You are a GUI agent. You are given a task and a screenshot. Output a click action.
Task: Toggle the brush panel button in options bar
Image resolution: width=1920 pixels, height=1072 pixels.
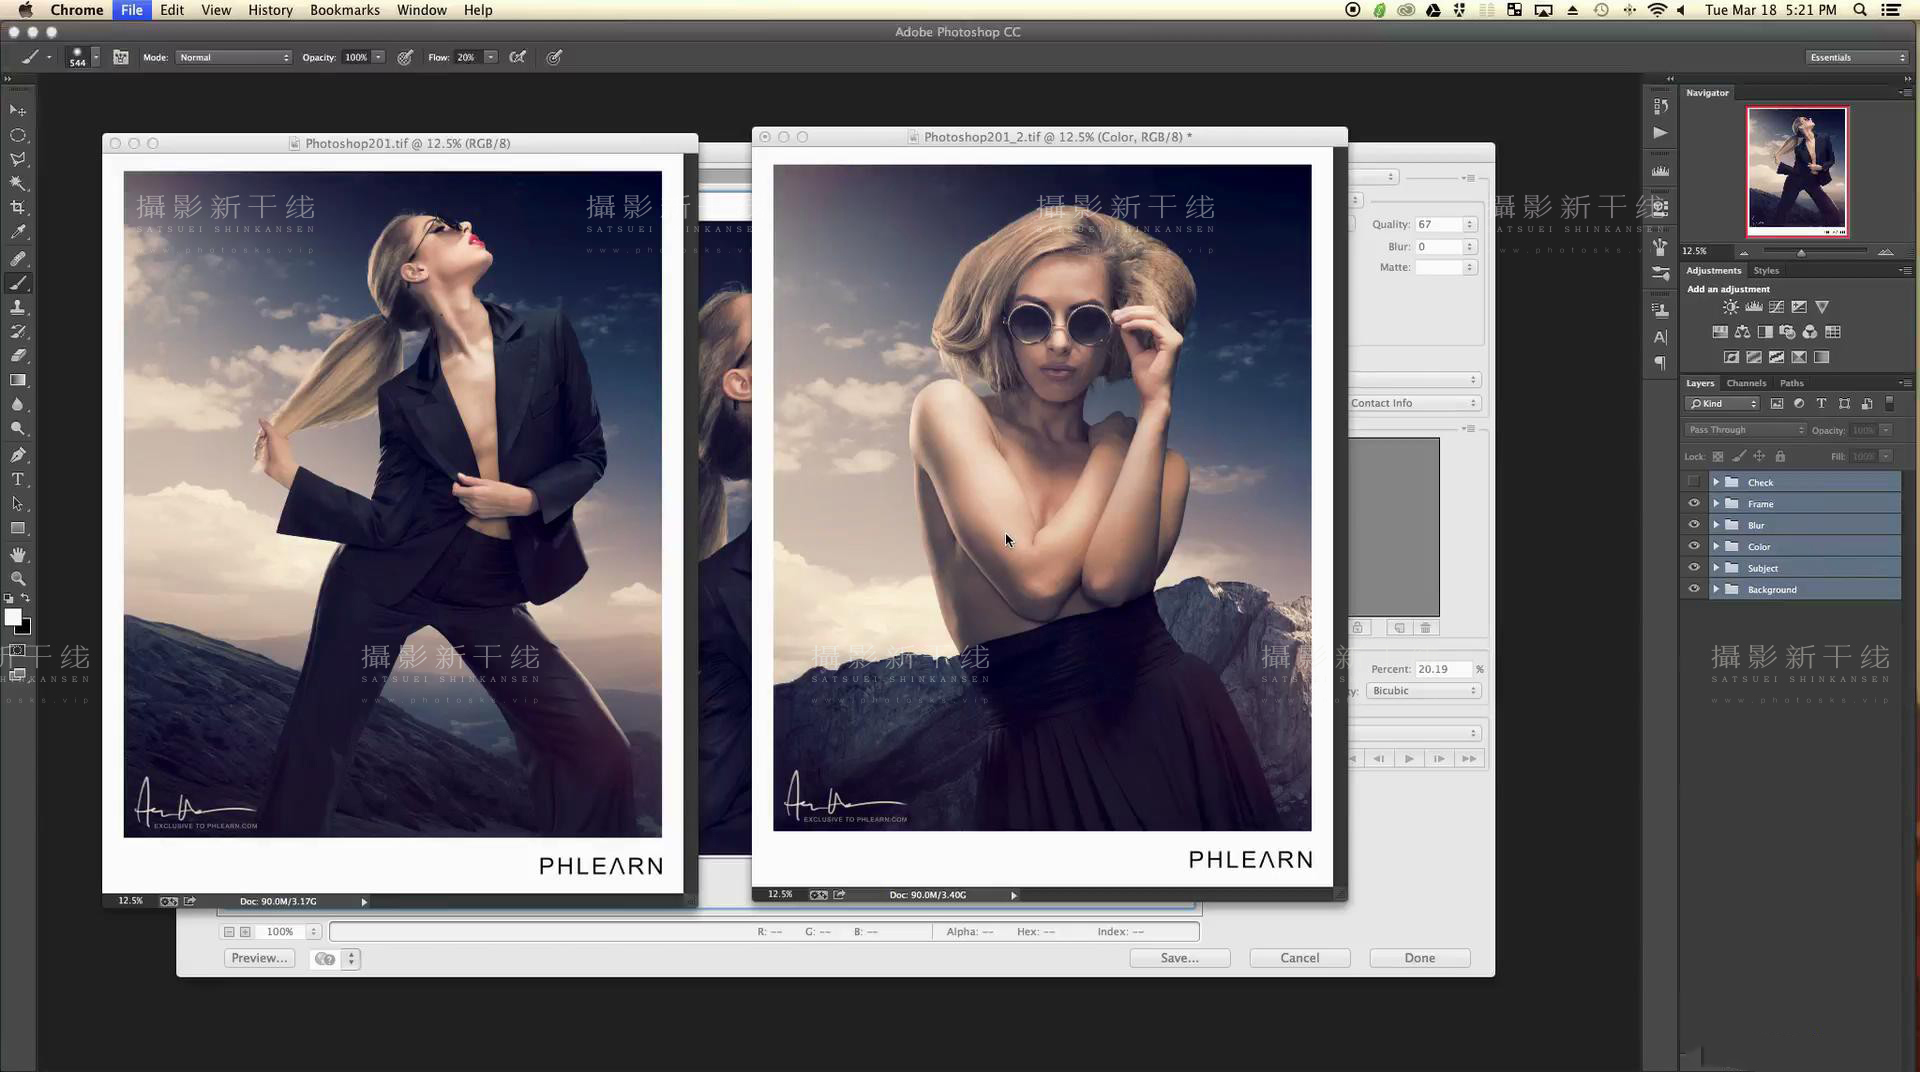tap(121, 57)
